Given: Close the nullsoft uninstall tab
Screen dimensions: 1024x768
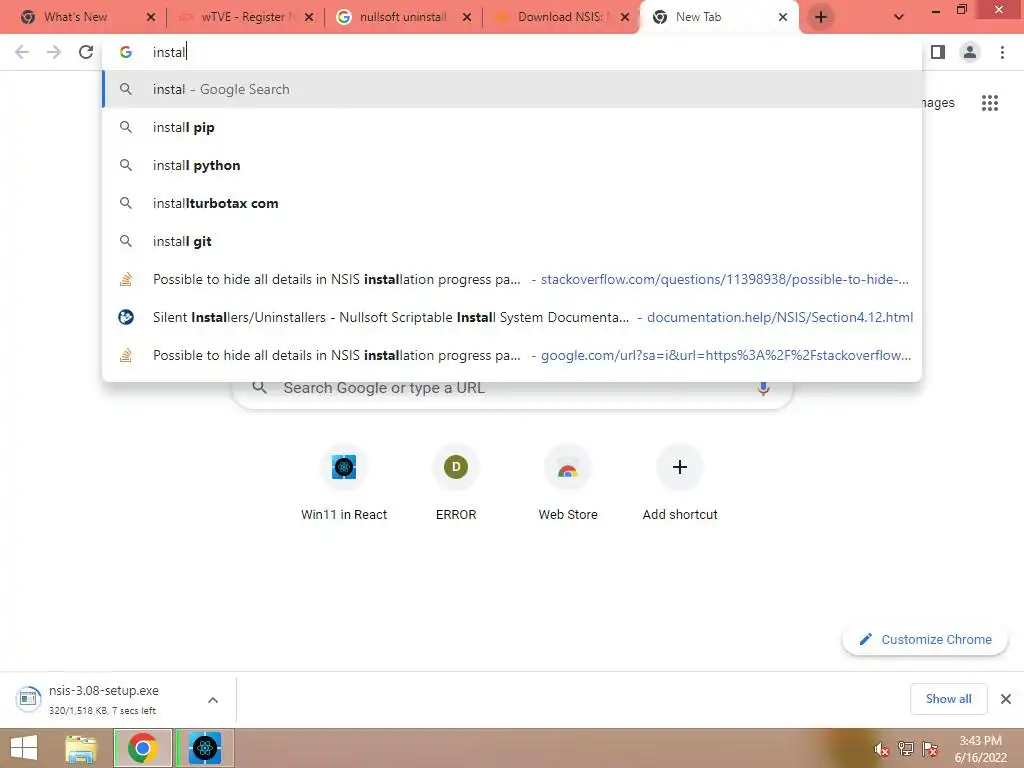Looking at the screenshot, I should pyautogui.click(x=467, y=18).
